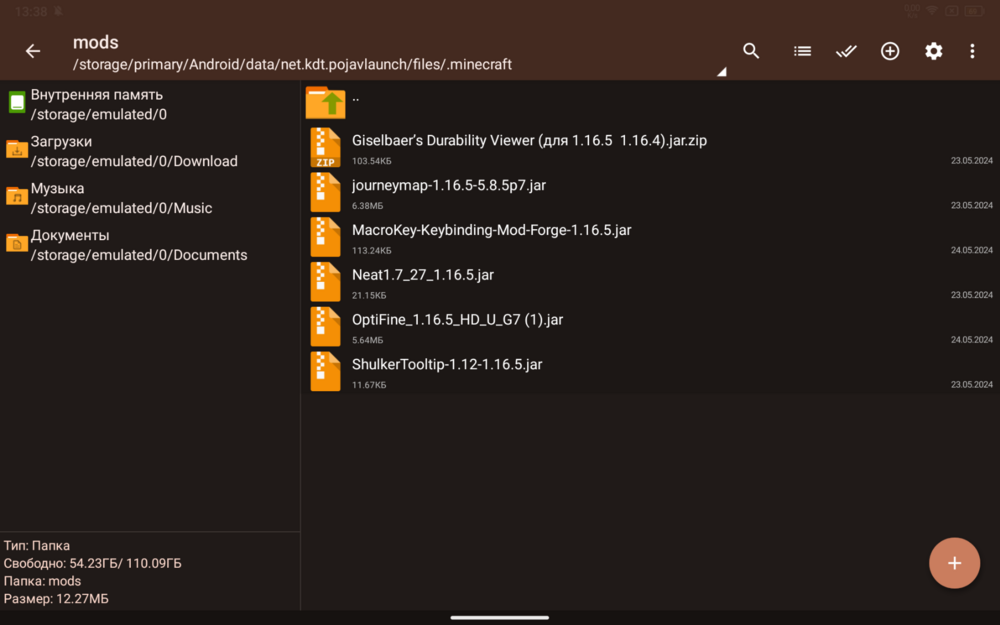Go back with the arrow icon
The height and width of the screenshot is (625, 1000).
click(33, 51)
